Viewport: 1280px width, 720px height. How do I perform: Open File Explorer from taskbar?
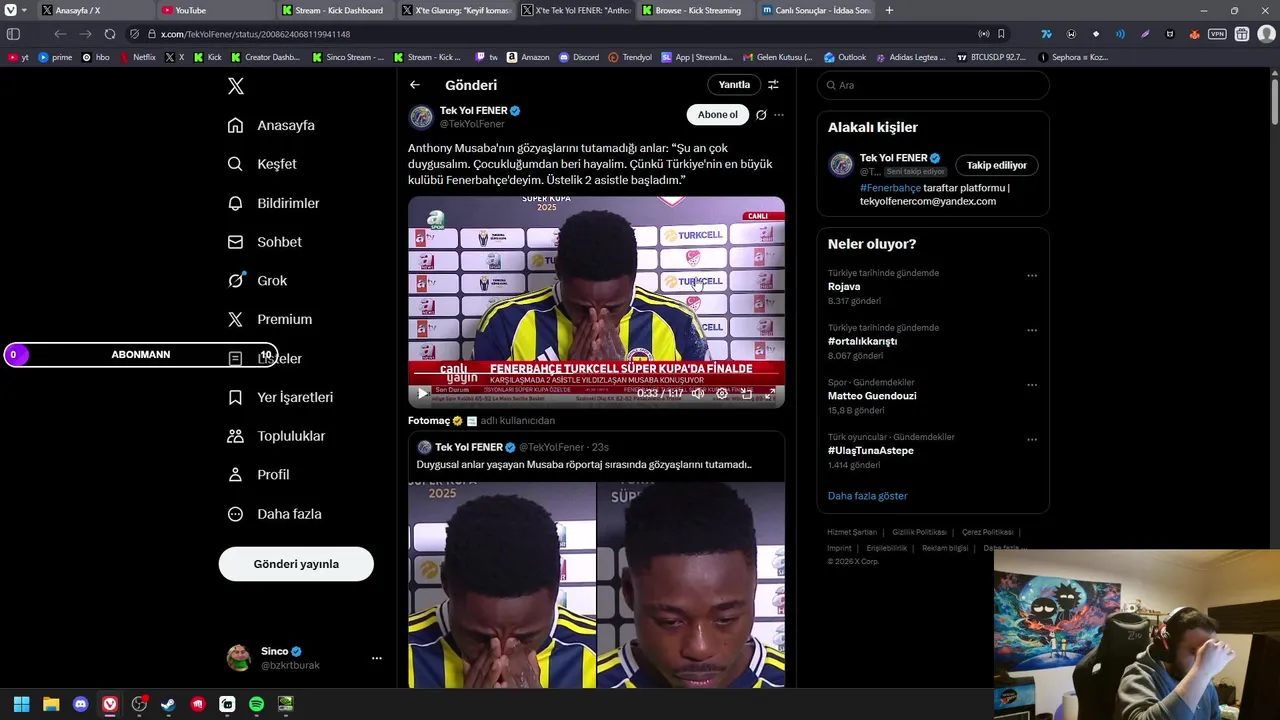51,704
